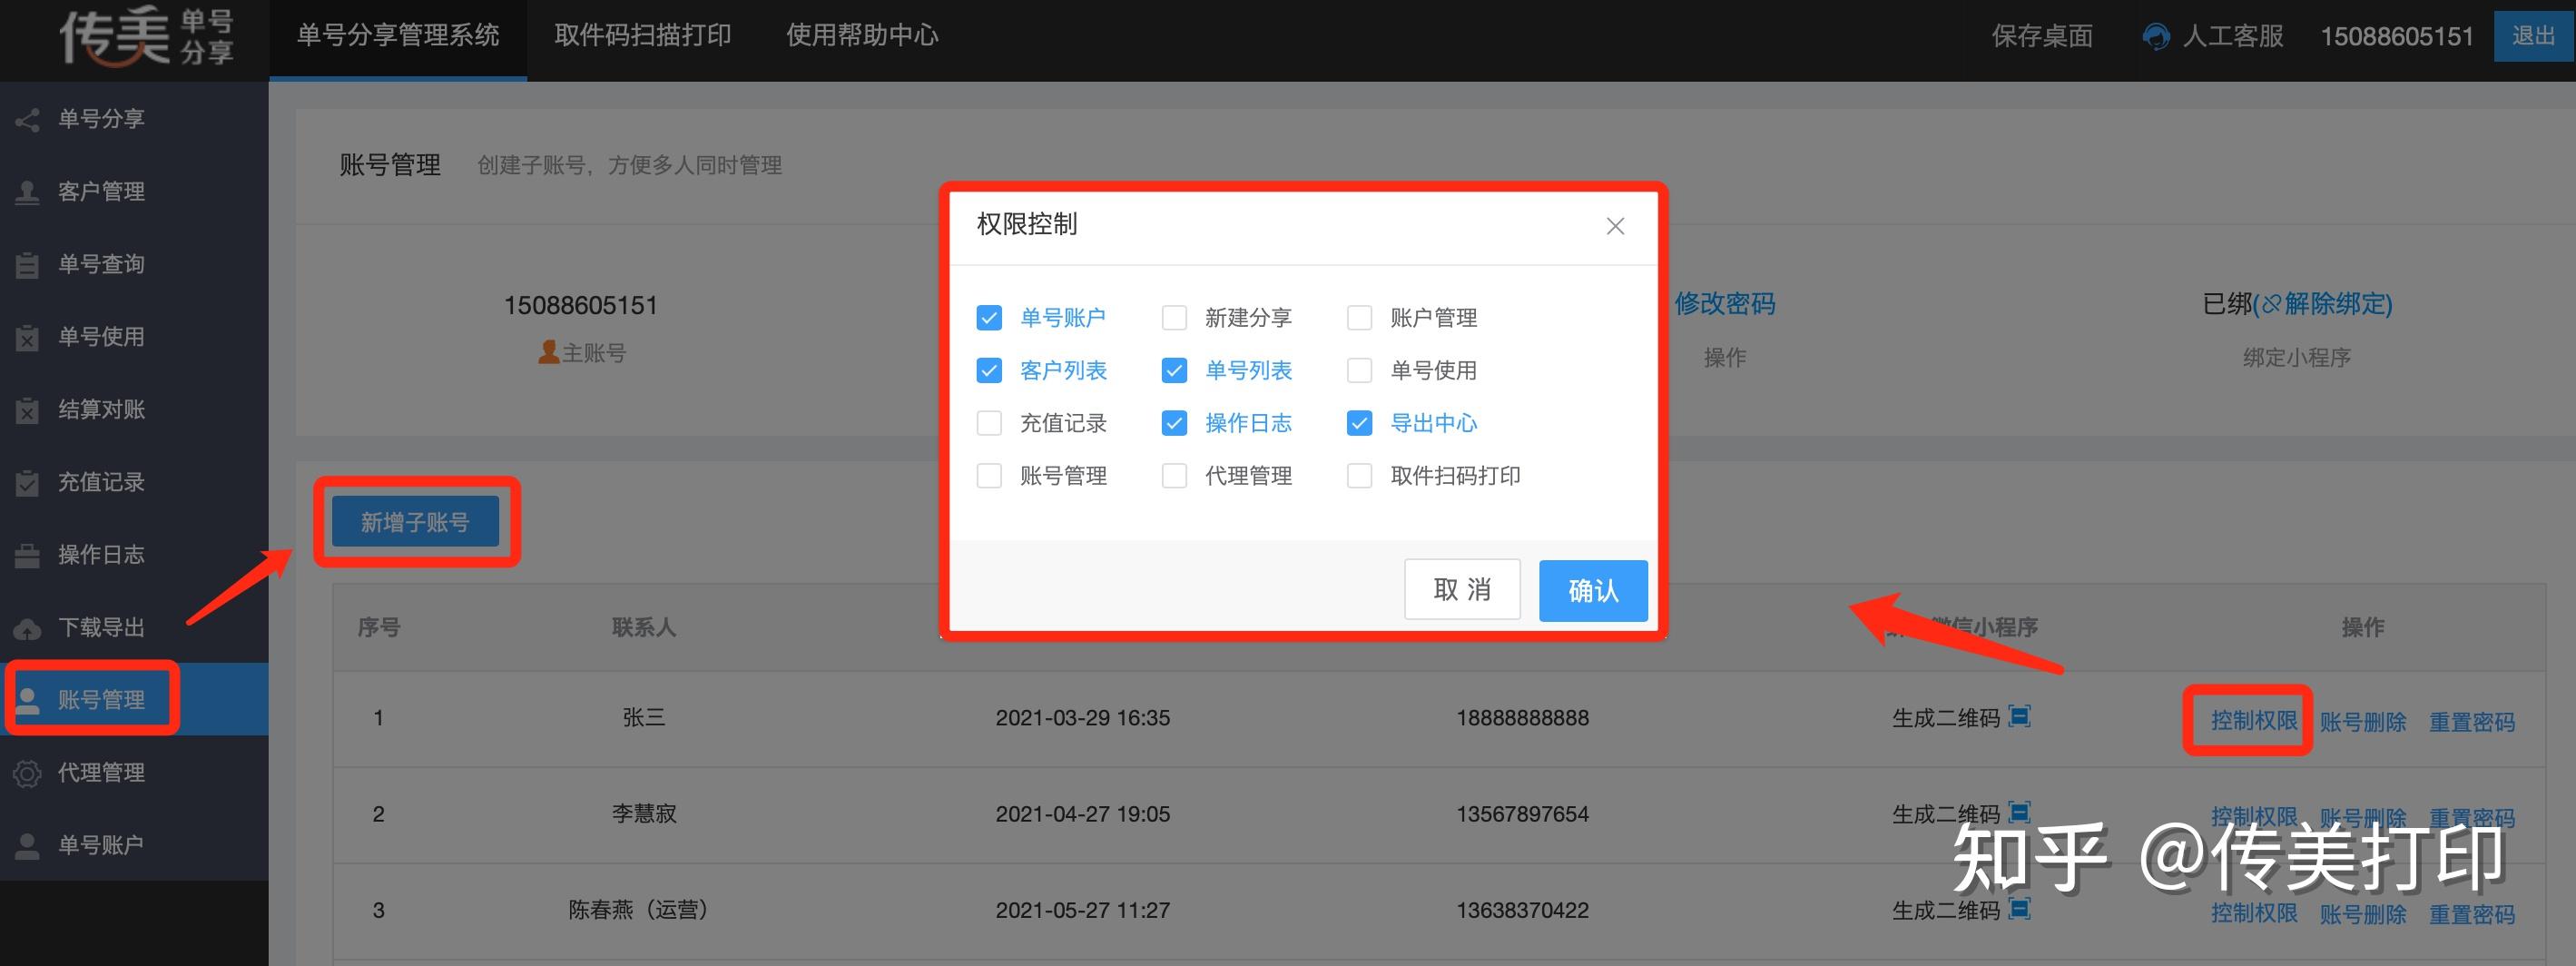Check the 单号使用 permission checkbox
Image resolution: width=2576 pixels, height=966 pixels.
point(1359,371)
